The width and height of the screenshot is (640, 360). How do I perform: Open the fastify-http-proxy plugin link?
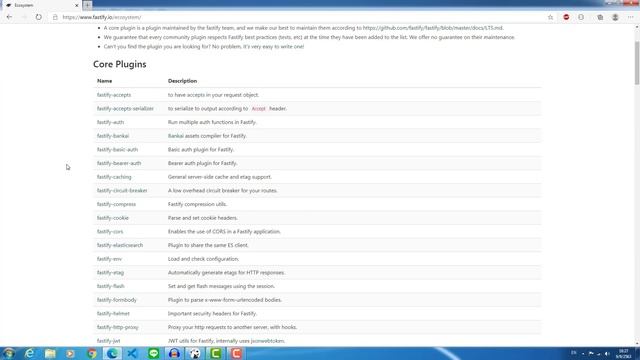coord(118,327)
